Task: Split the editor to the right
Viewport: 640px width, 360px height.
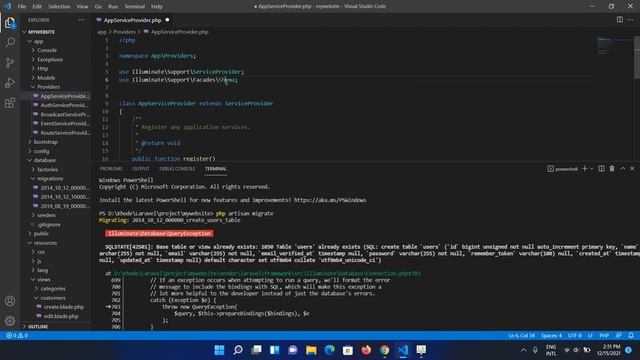Action: coord(620,20)
